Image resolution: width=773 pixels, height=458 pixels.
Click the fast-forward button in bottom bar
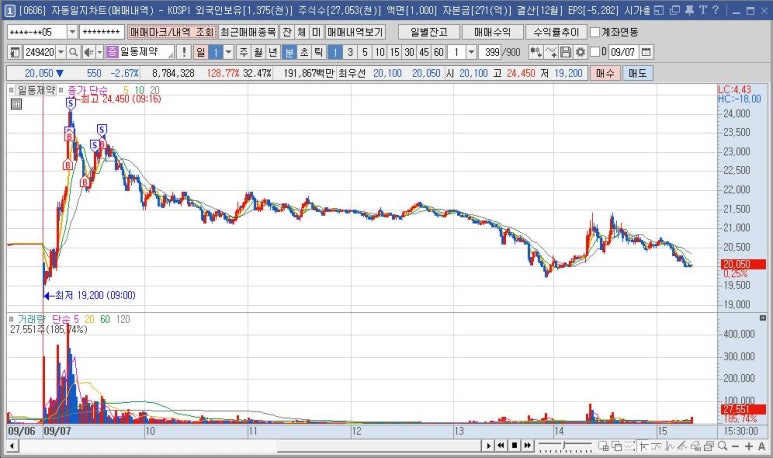pyautogui.click(x=527, y=446)
